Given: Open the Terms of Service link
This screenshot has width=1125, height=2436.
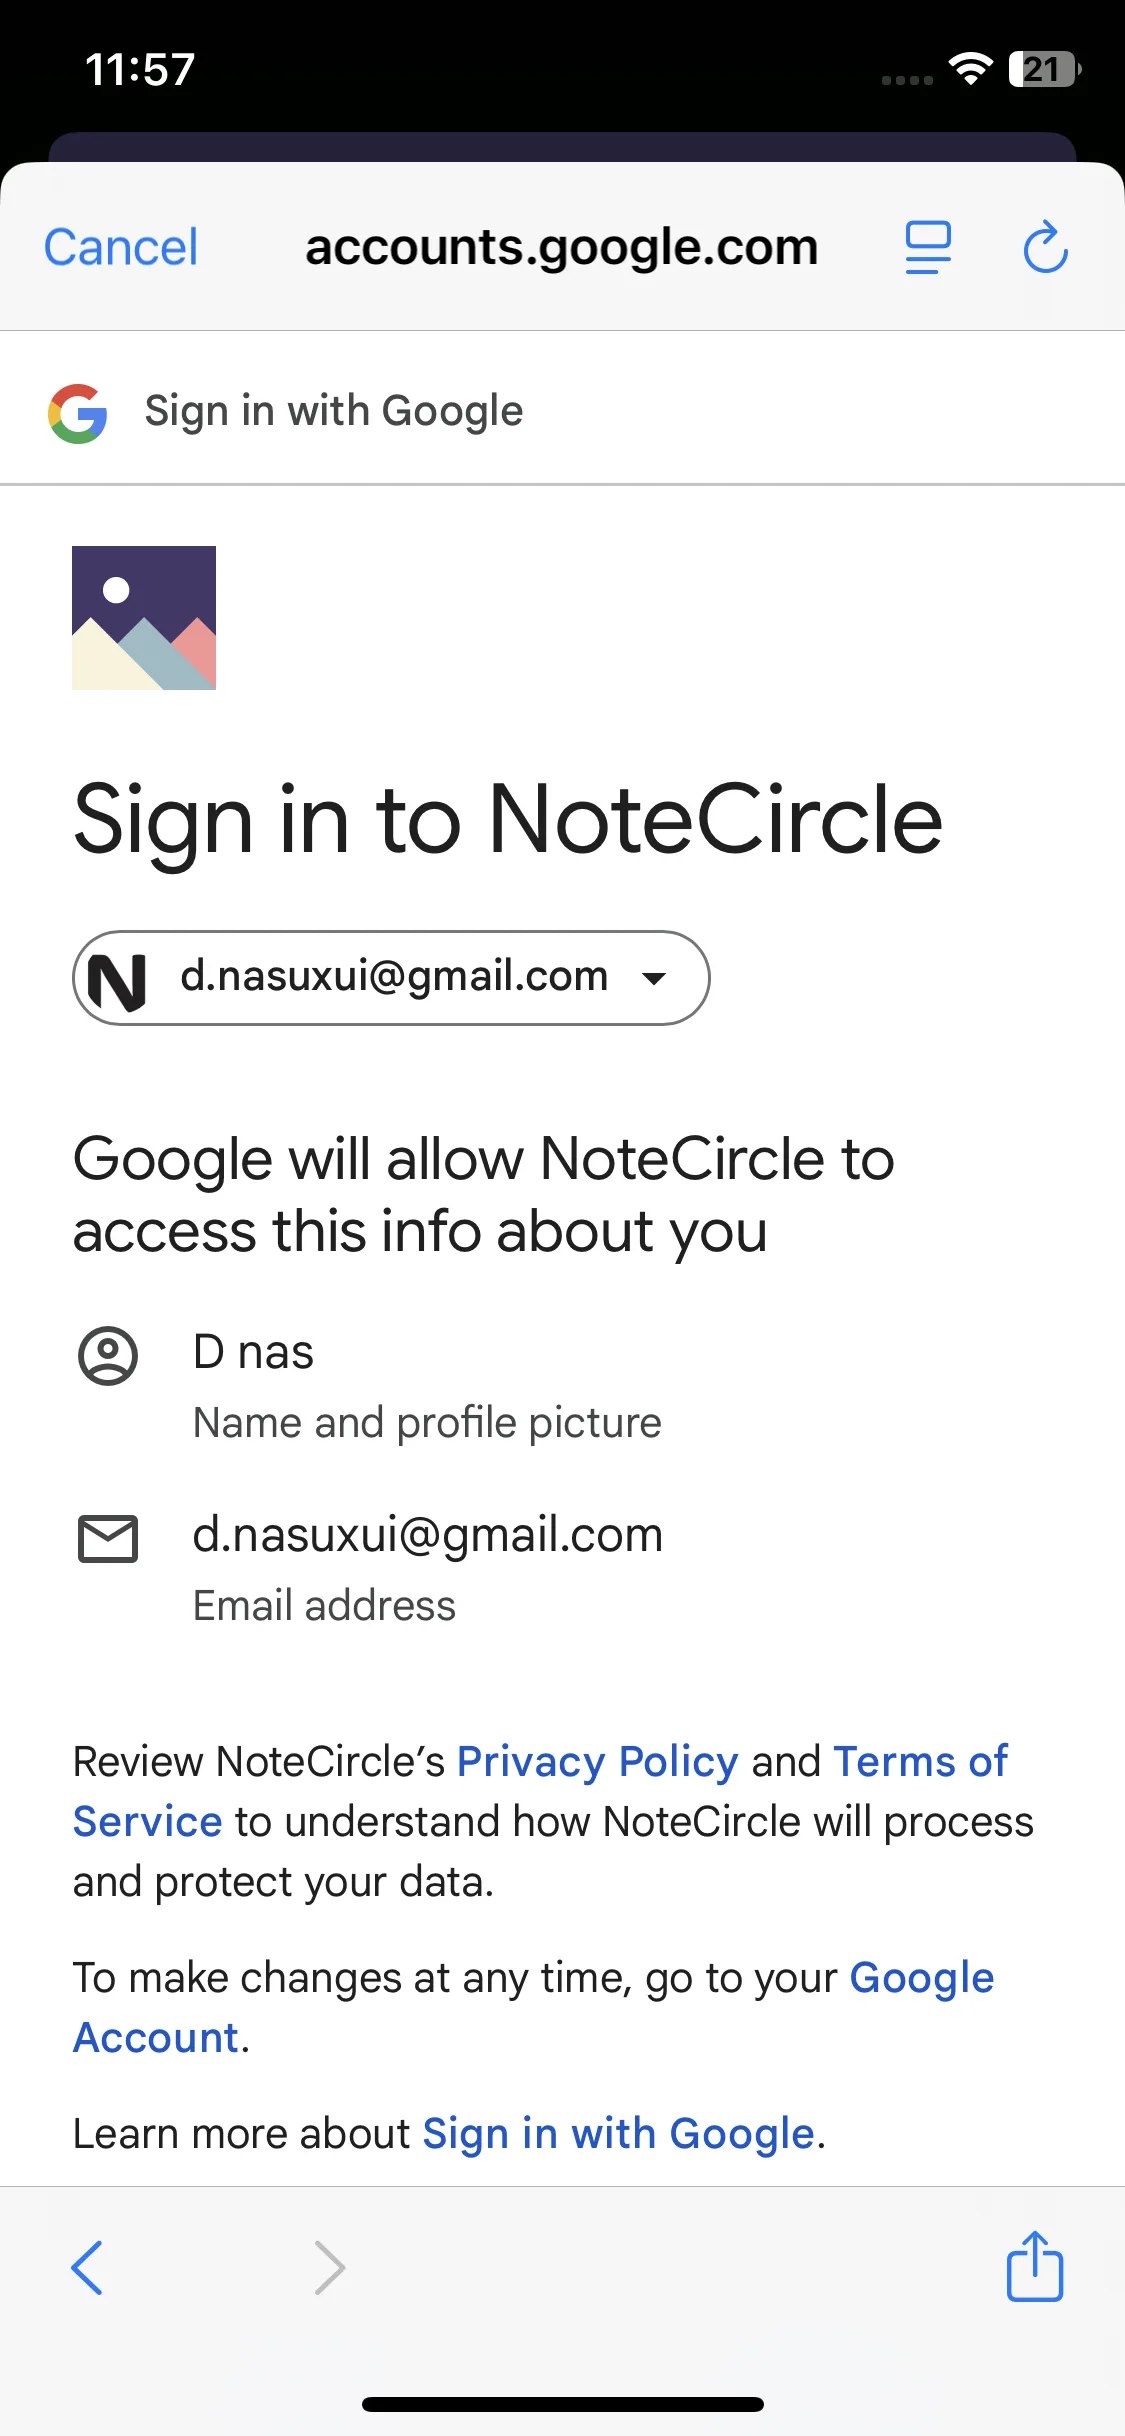Looking at the screenshot, I should click(x=920, y=1761).
